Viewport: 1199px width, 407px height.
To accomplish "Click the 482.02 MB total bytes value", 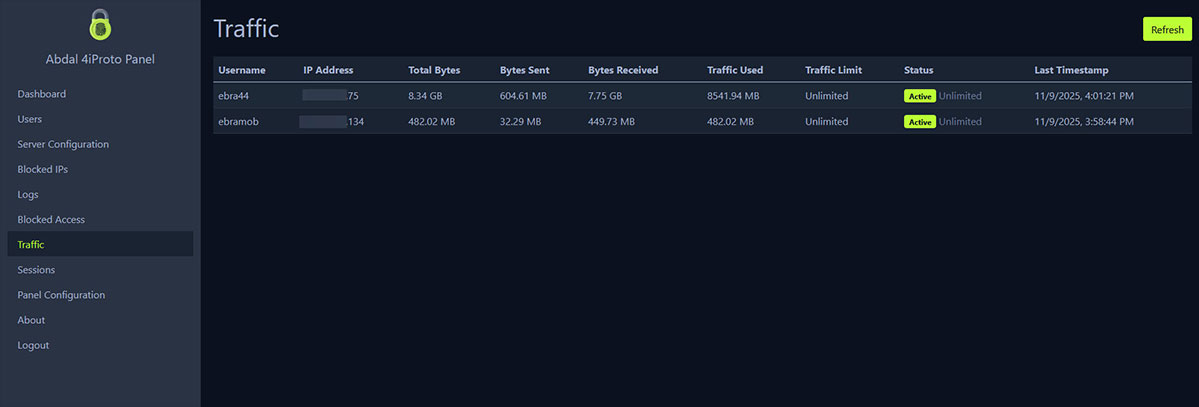I will tap(431, 122).
